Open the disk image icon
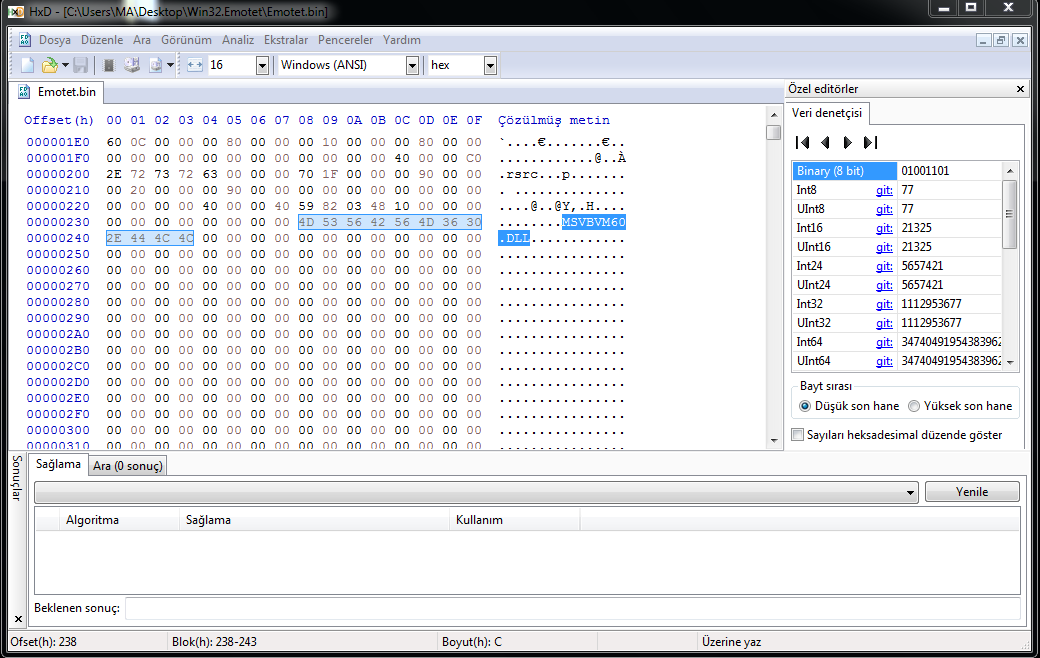1040x658 pixels. coord(155,65)
